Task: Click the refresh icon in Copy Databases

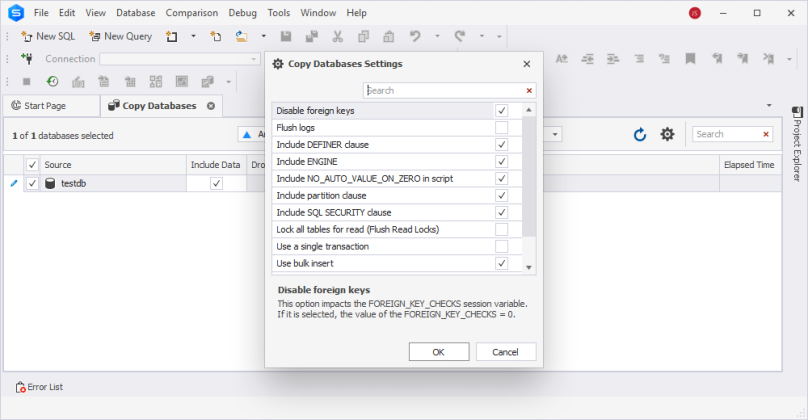Action: click(640, 135)
